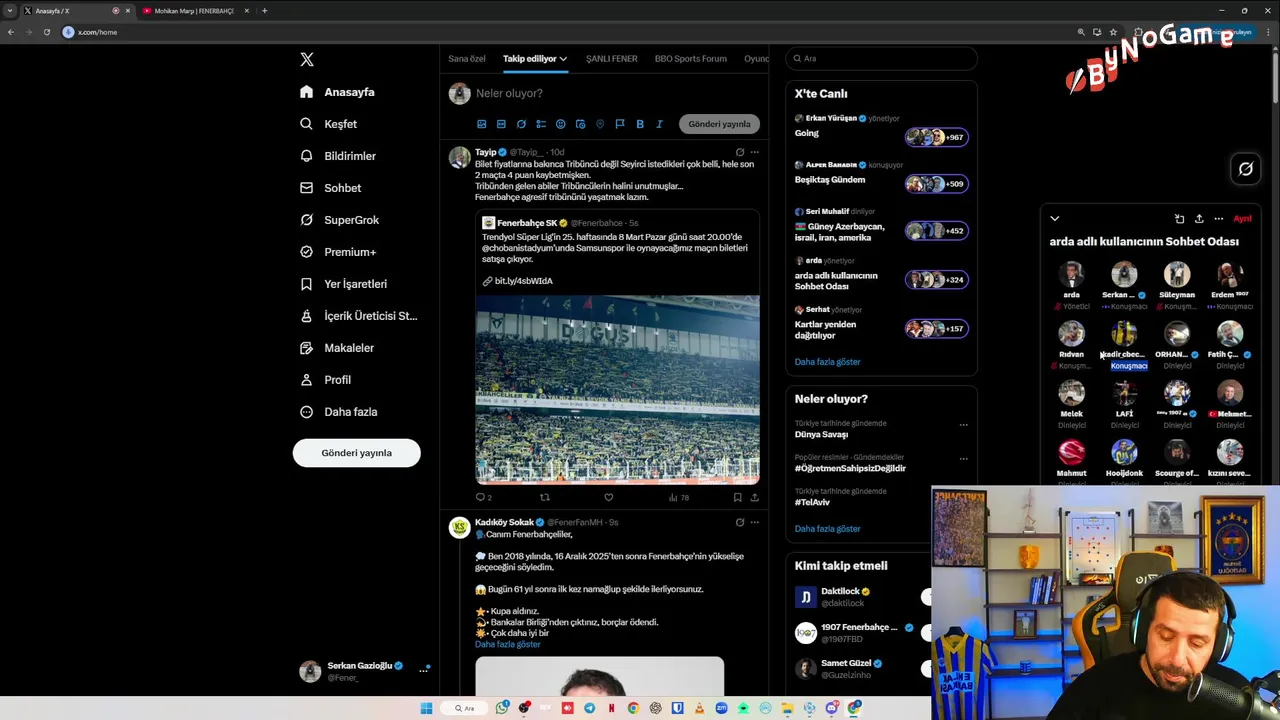Share Tayip's post
Screen dimensions: 1280x720
pos(754,497)
